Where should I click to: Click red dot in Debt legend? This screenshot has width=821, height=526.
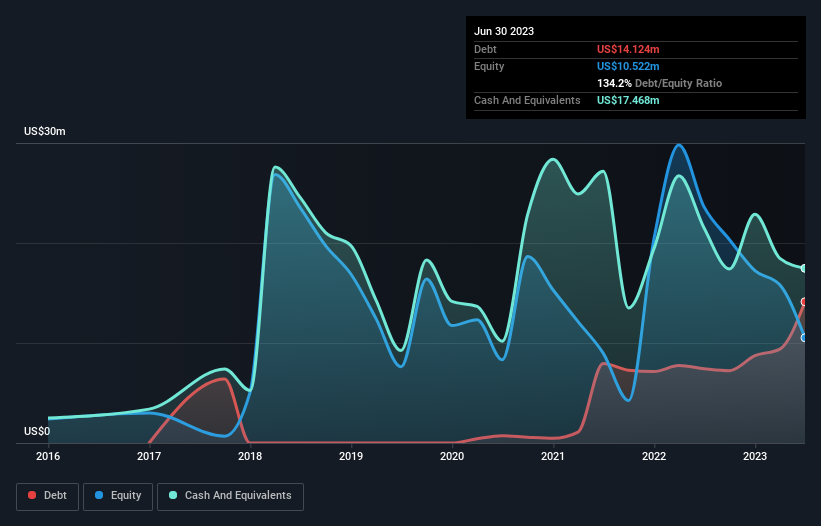[x=32, y=495]
